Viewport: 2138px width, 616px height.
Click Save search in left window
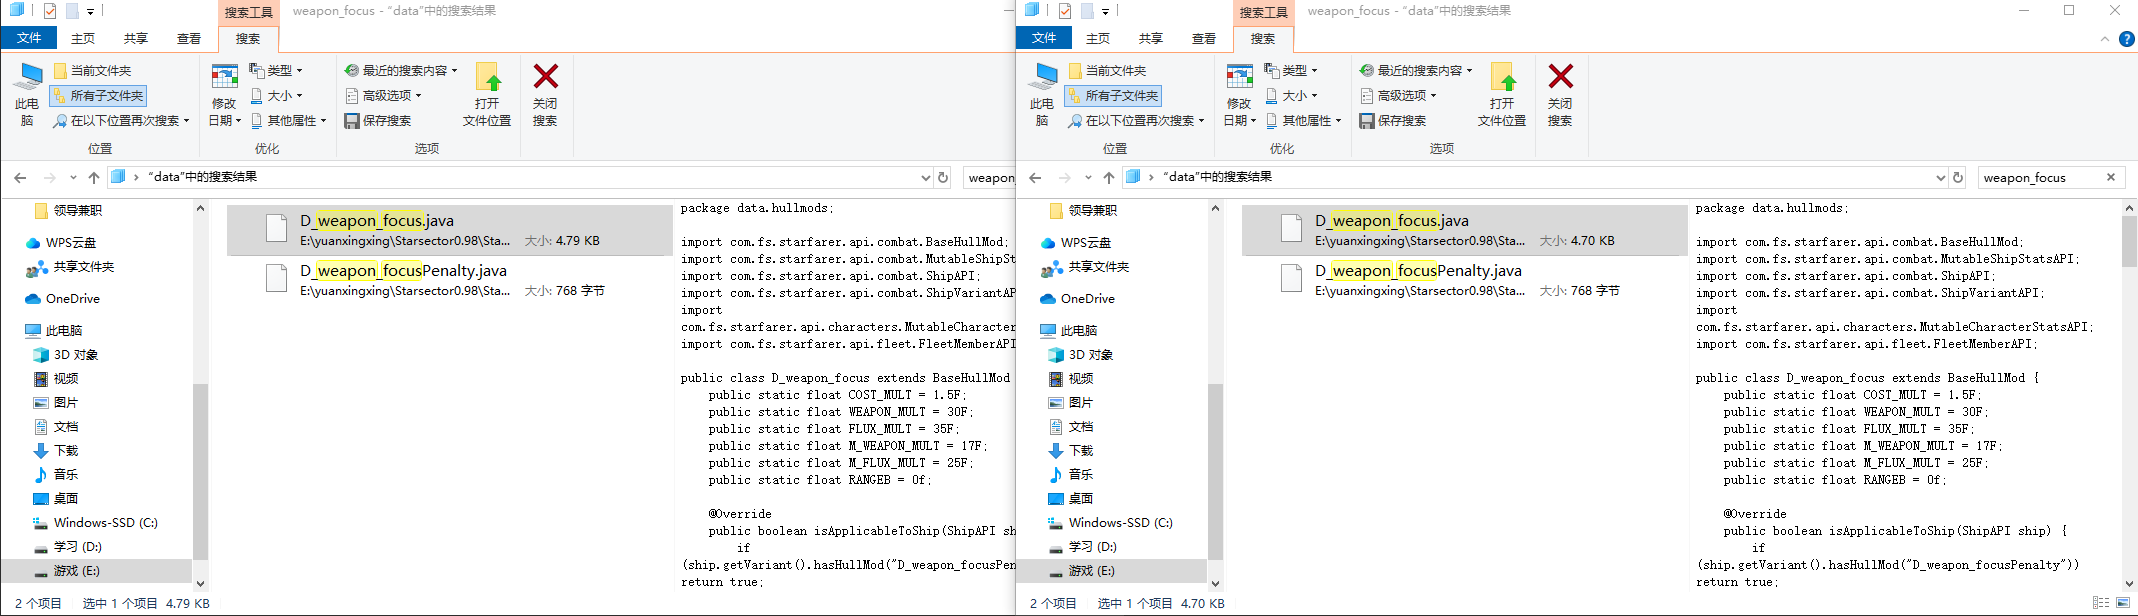(378, 121)
